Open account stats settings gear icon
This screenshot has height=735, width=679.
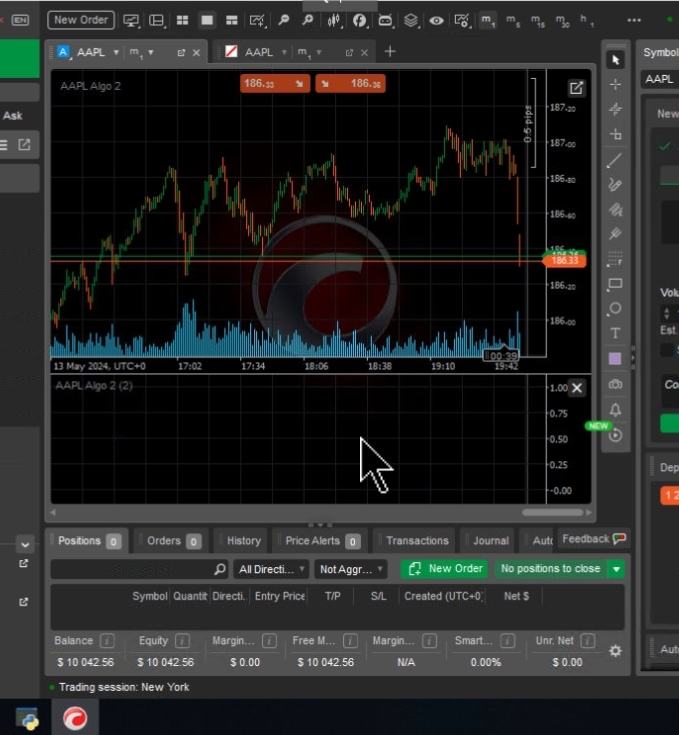(x=615, y=651)
